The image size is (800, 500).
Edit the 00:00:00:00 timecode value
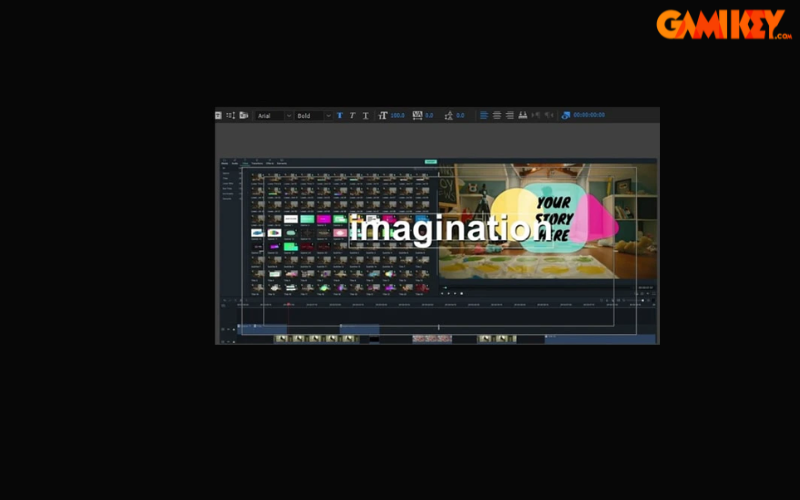589,115
